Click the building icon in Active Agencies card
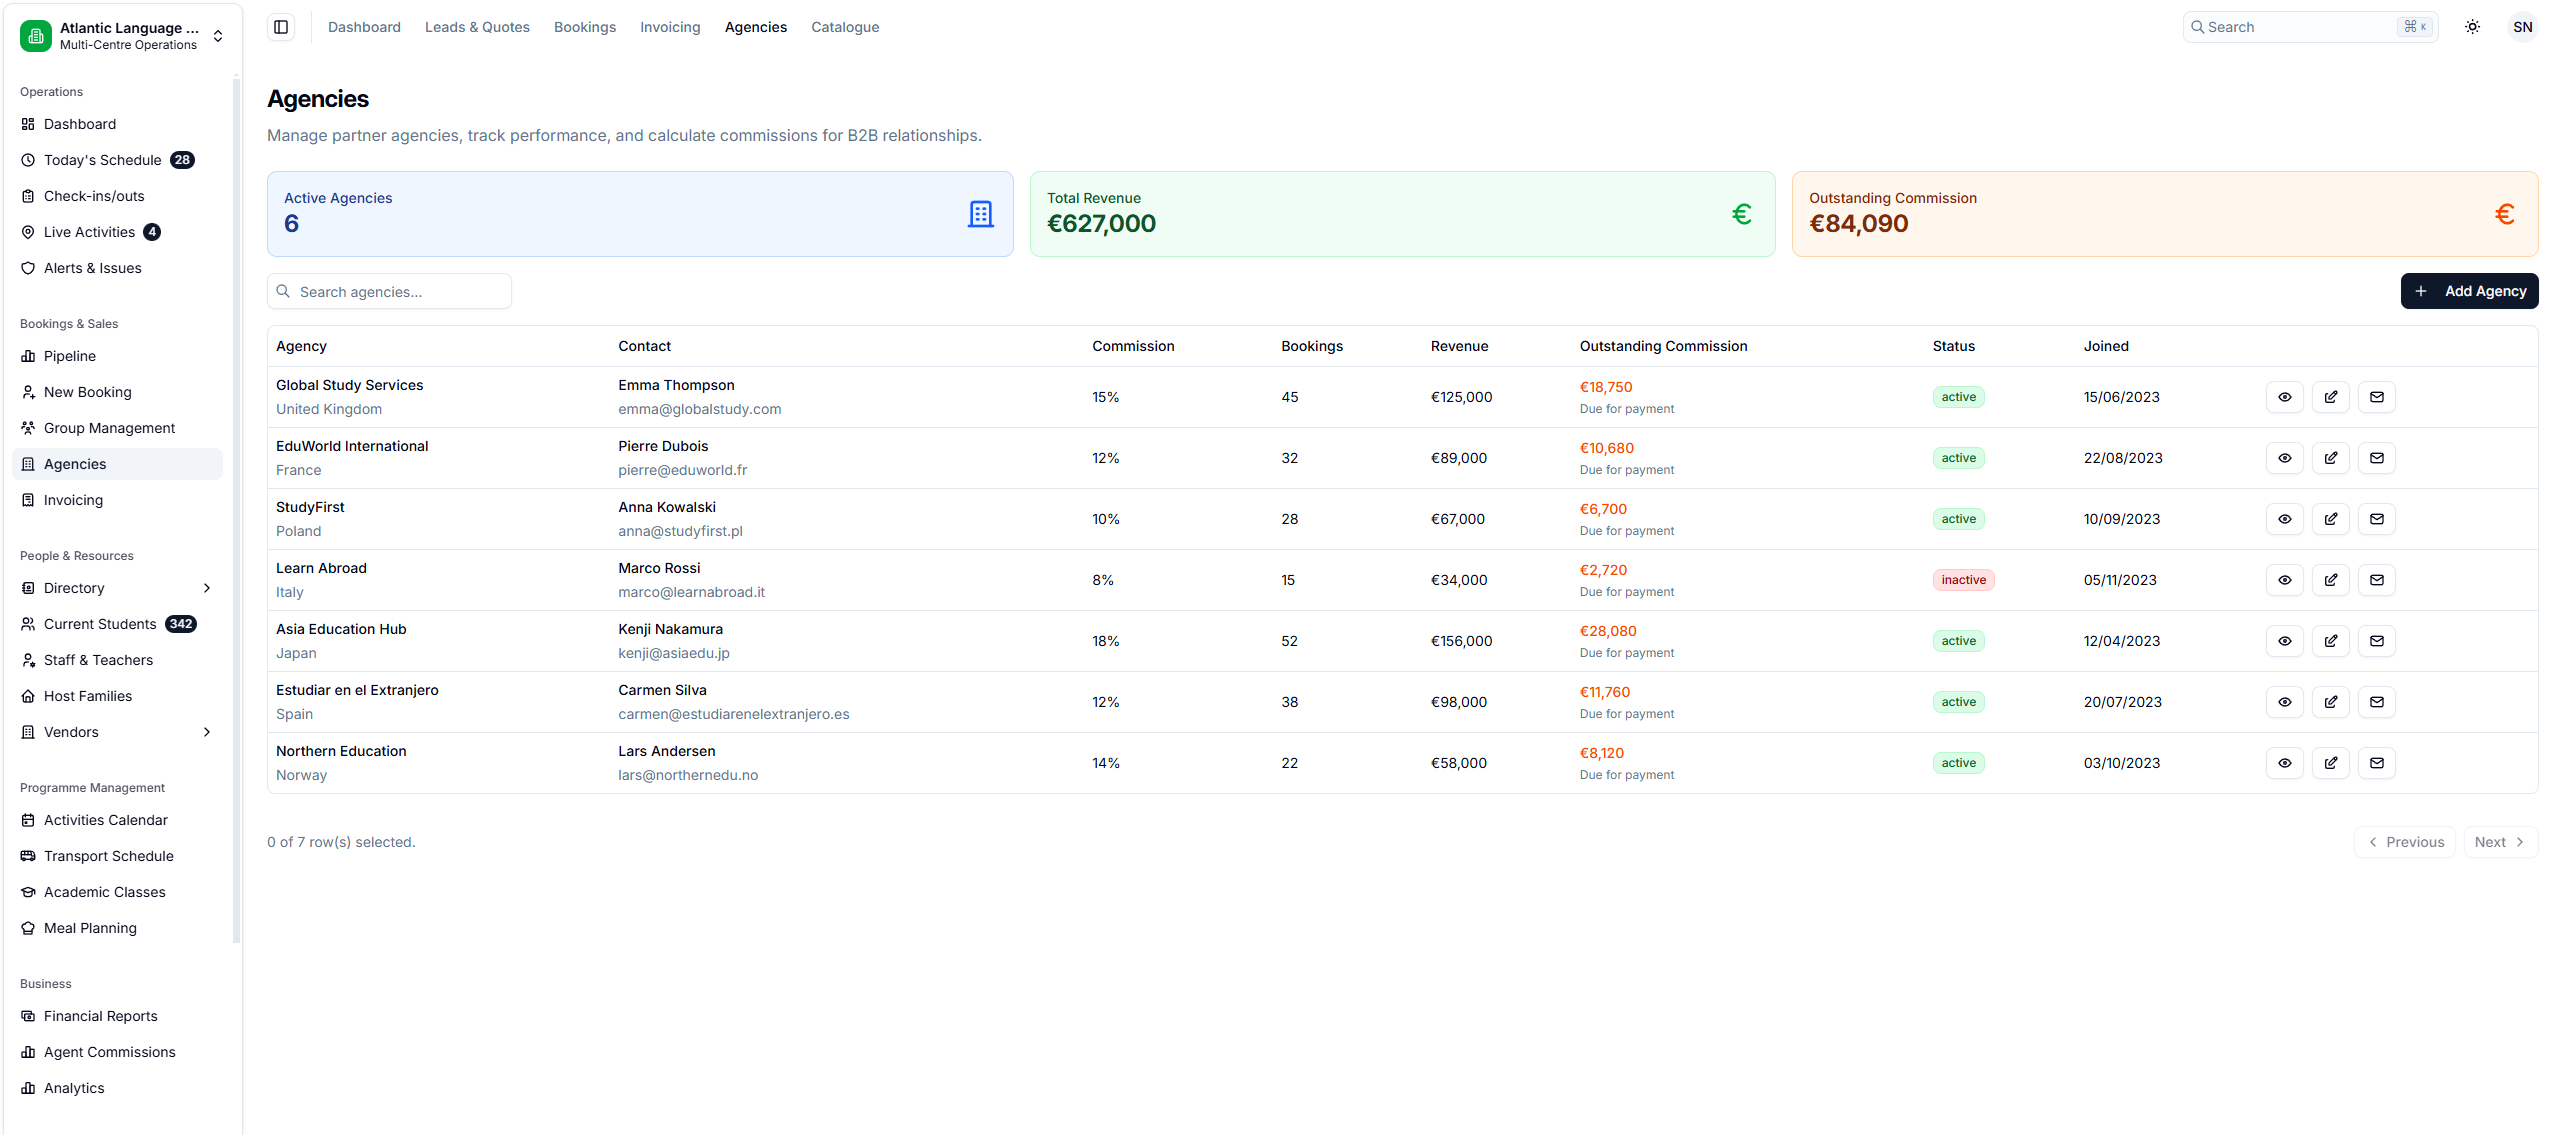This screenshot has height=1135, width=2552. pyautogui.click(x=980, y=214)
